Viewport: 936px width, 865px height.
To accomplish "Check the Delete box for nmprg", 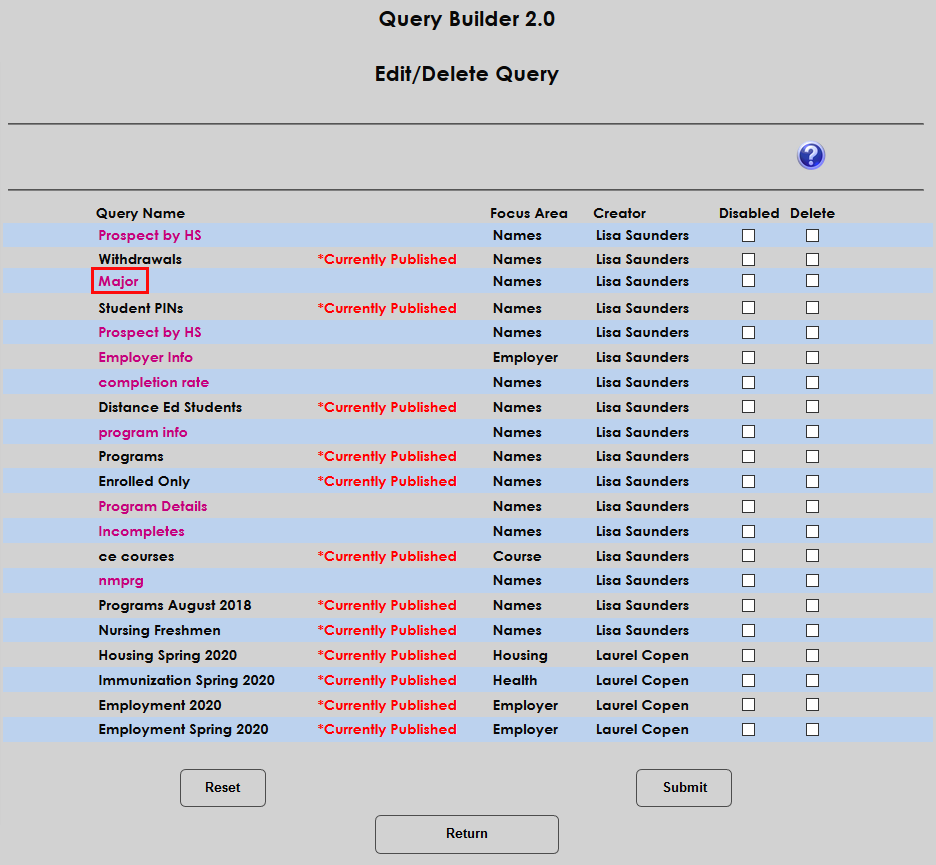I will pyautogui.click(x=812, y=580).
